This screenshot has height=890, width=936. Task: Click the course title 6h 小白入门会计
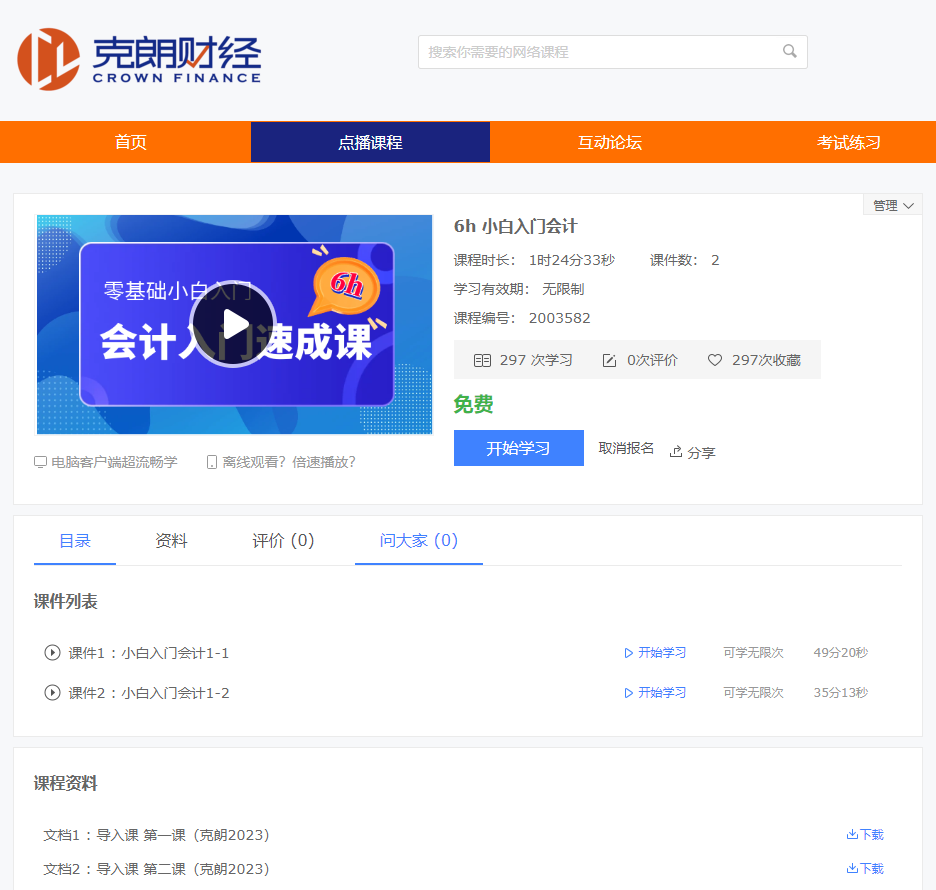515,227
